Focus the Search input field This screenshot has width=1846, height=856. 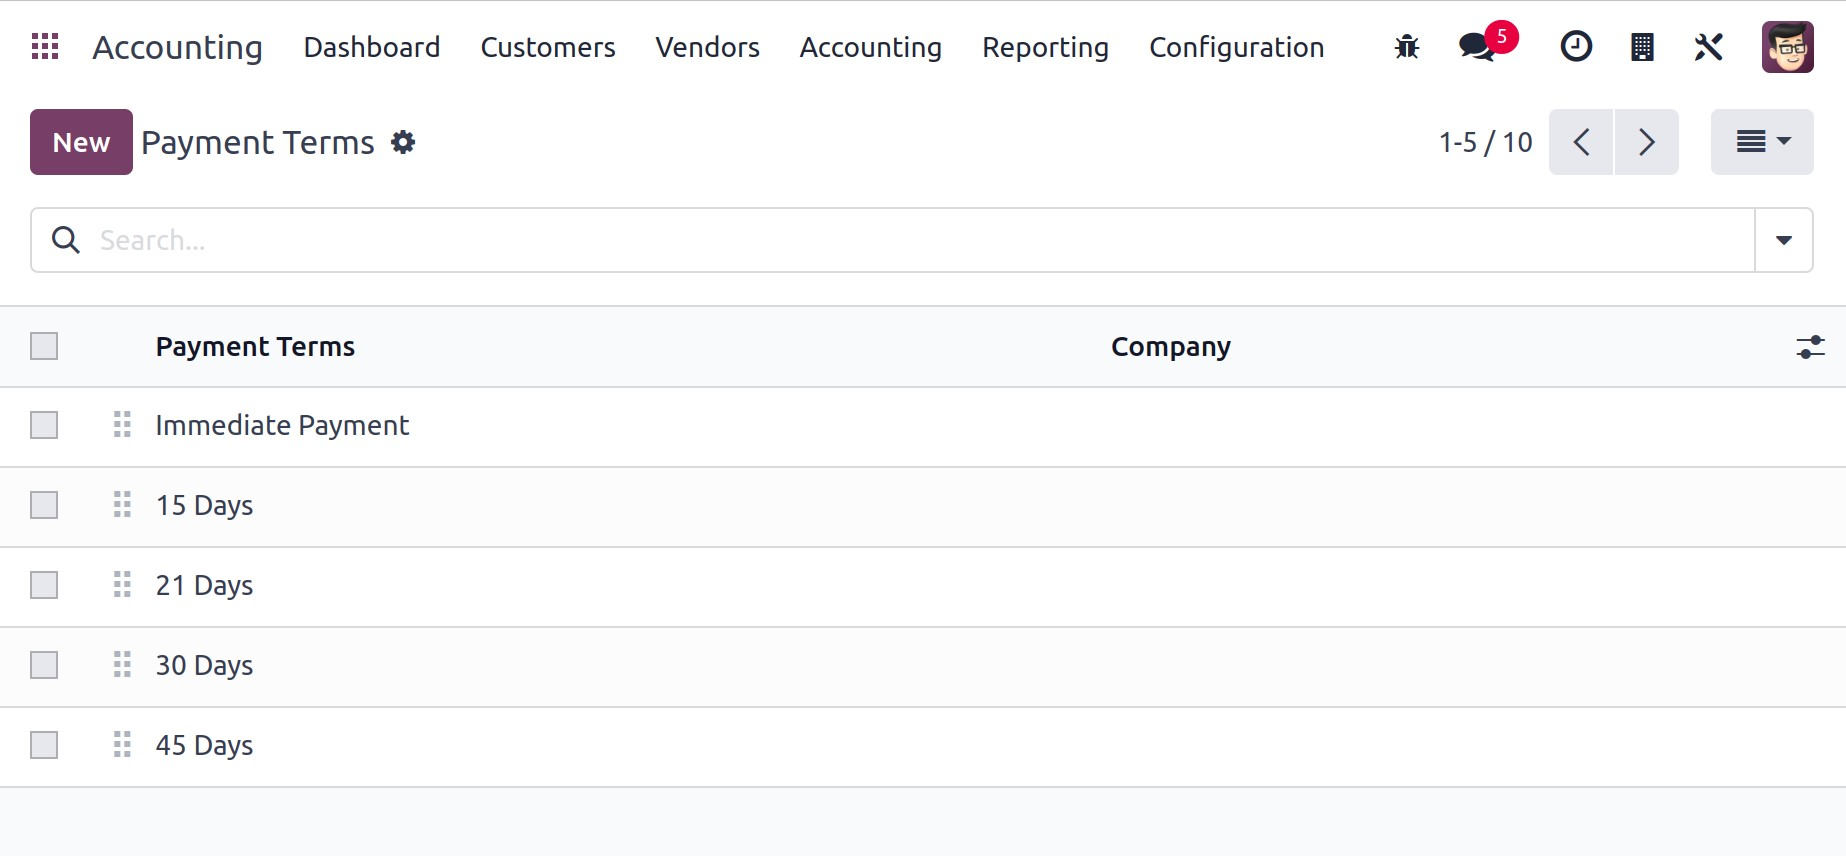(x=900, y=240)
